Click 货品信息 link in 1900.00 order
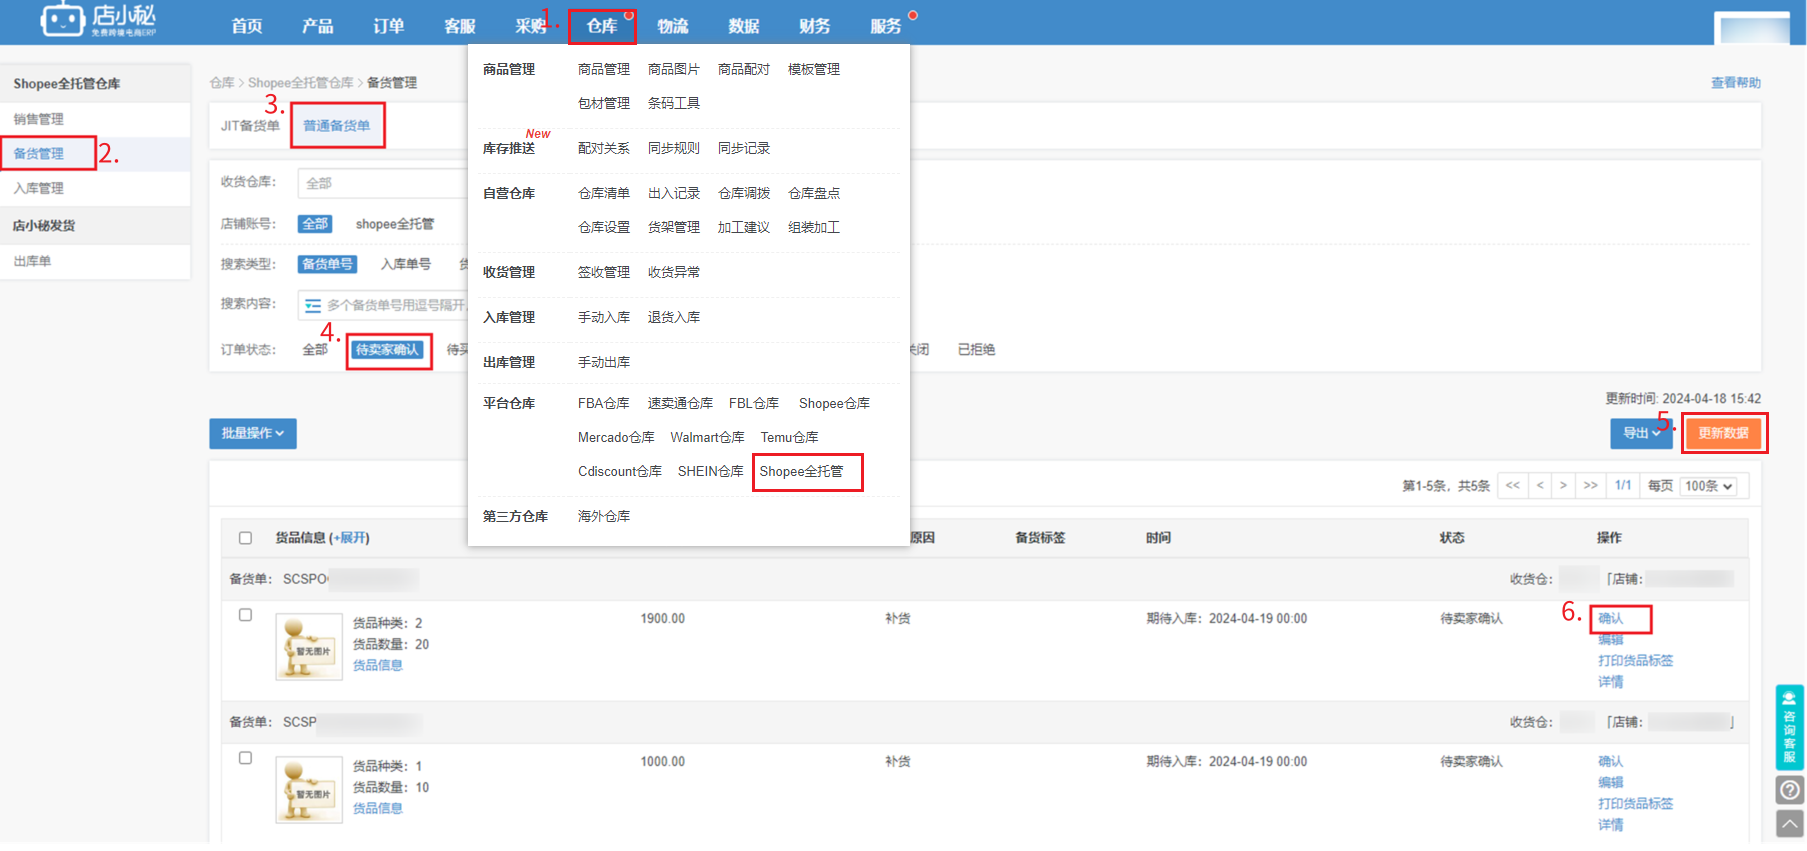The width and height of the screenshot is (1807, 851). 378,665
